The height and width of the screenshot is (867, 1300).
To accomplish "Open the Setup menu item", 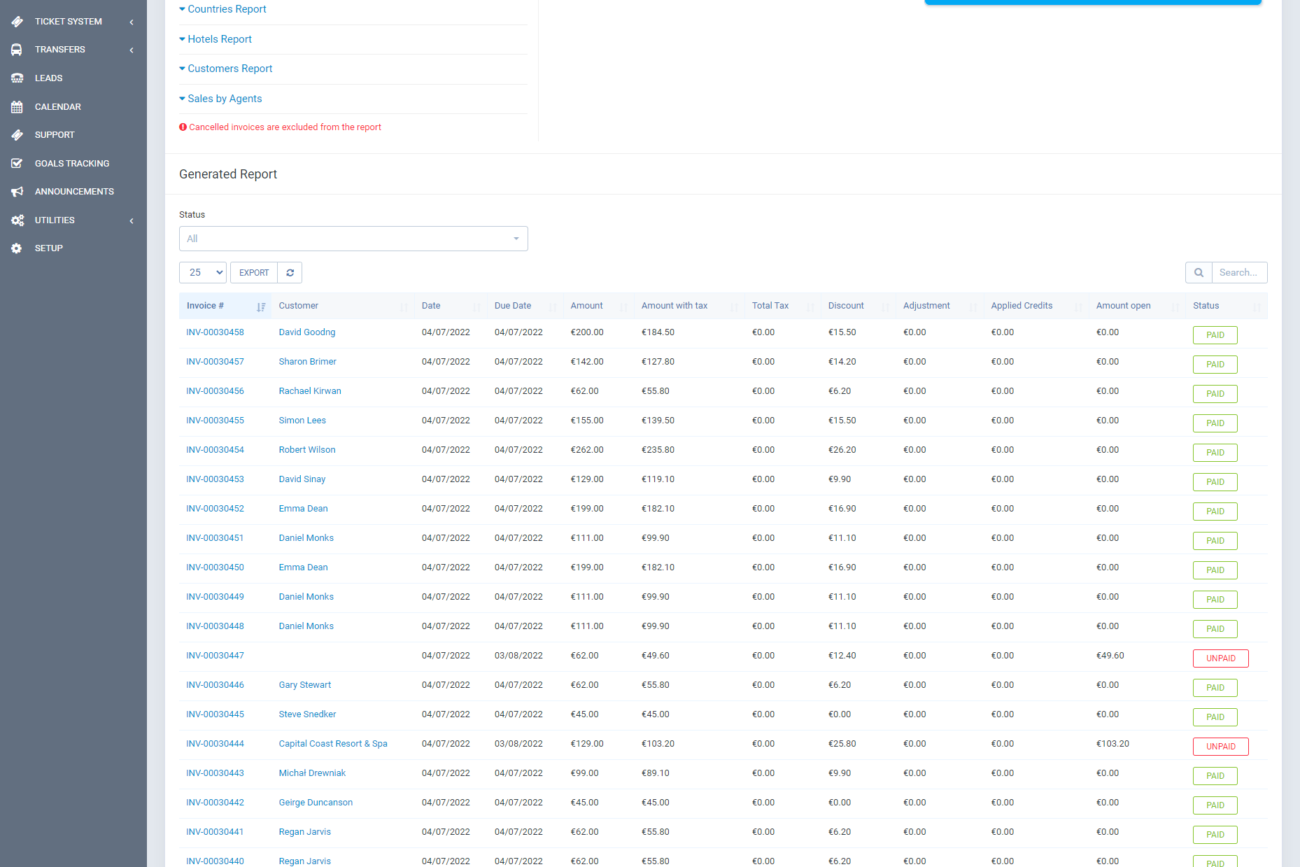I will pos(49,248).
